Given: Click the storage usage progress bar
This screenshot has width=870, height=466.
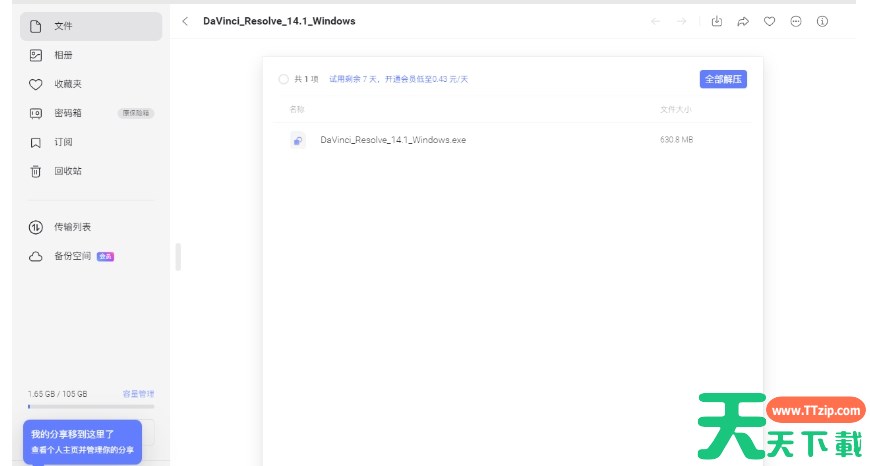Looking at the screenshot, I should tap(90, 407).
